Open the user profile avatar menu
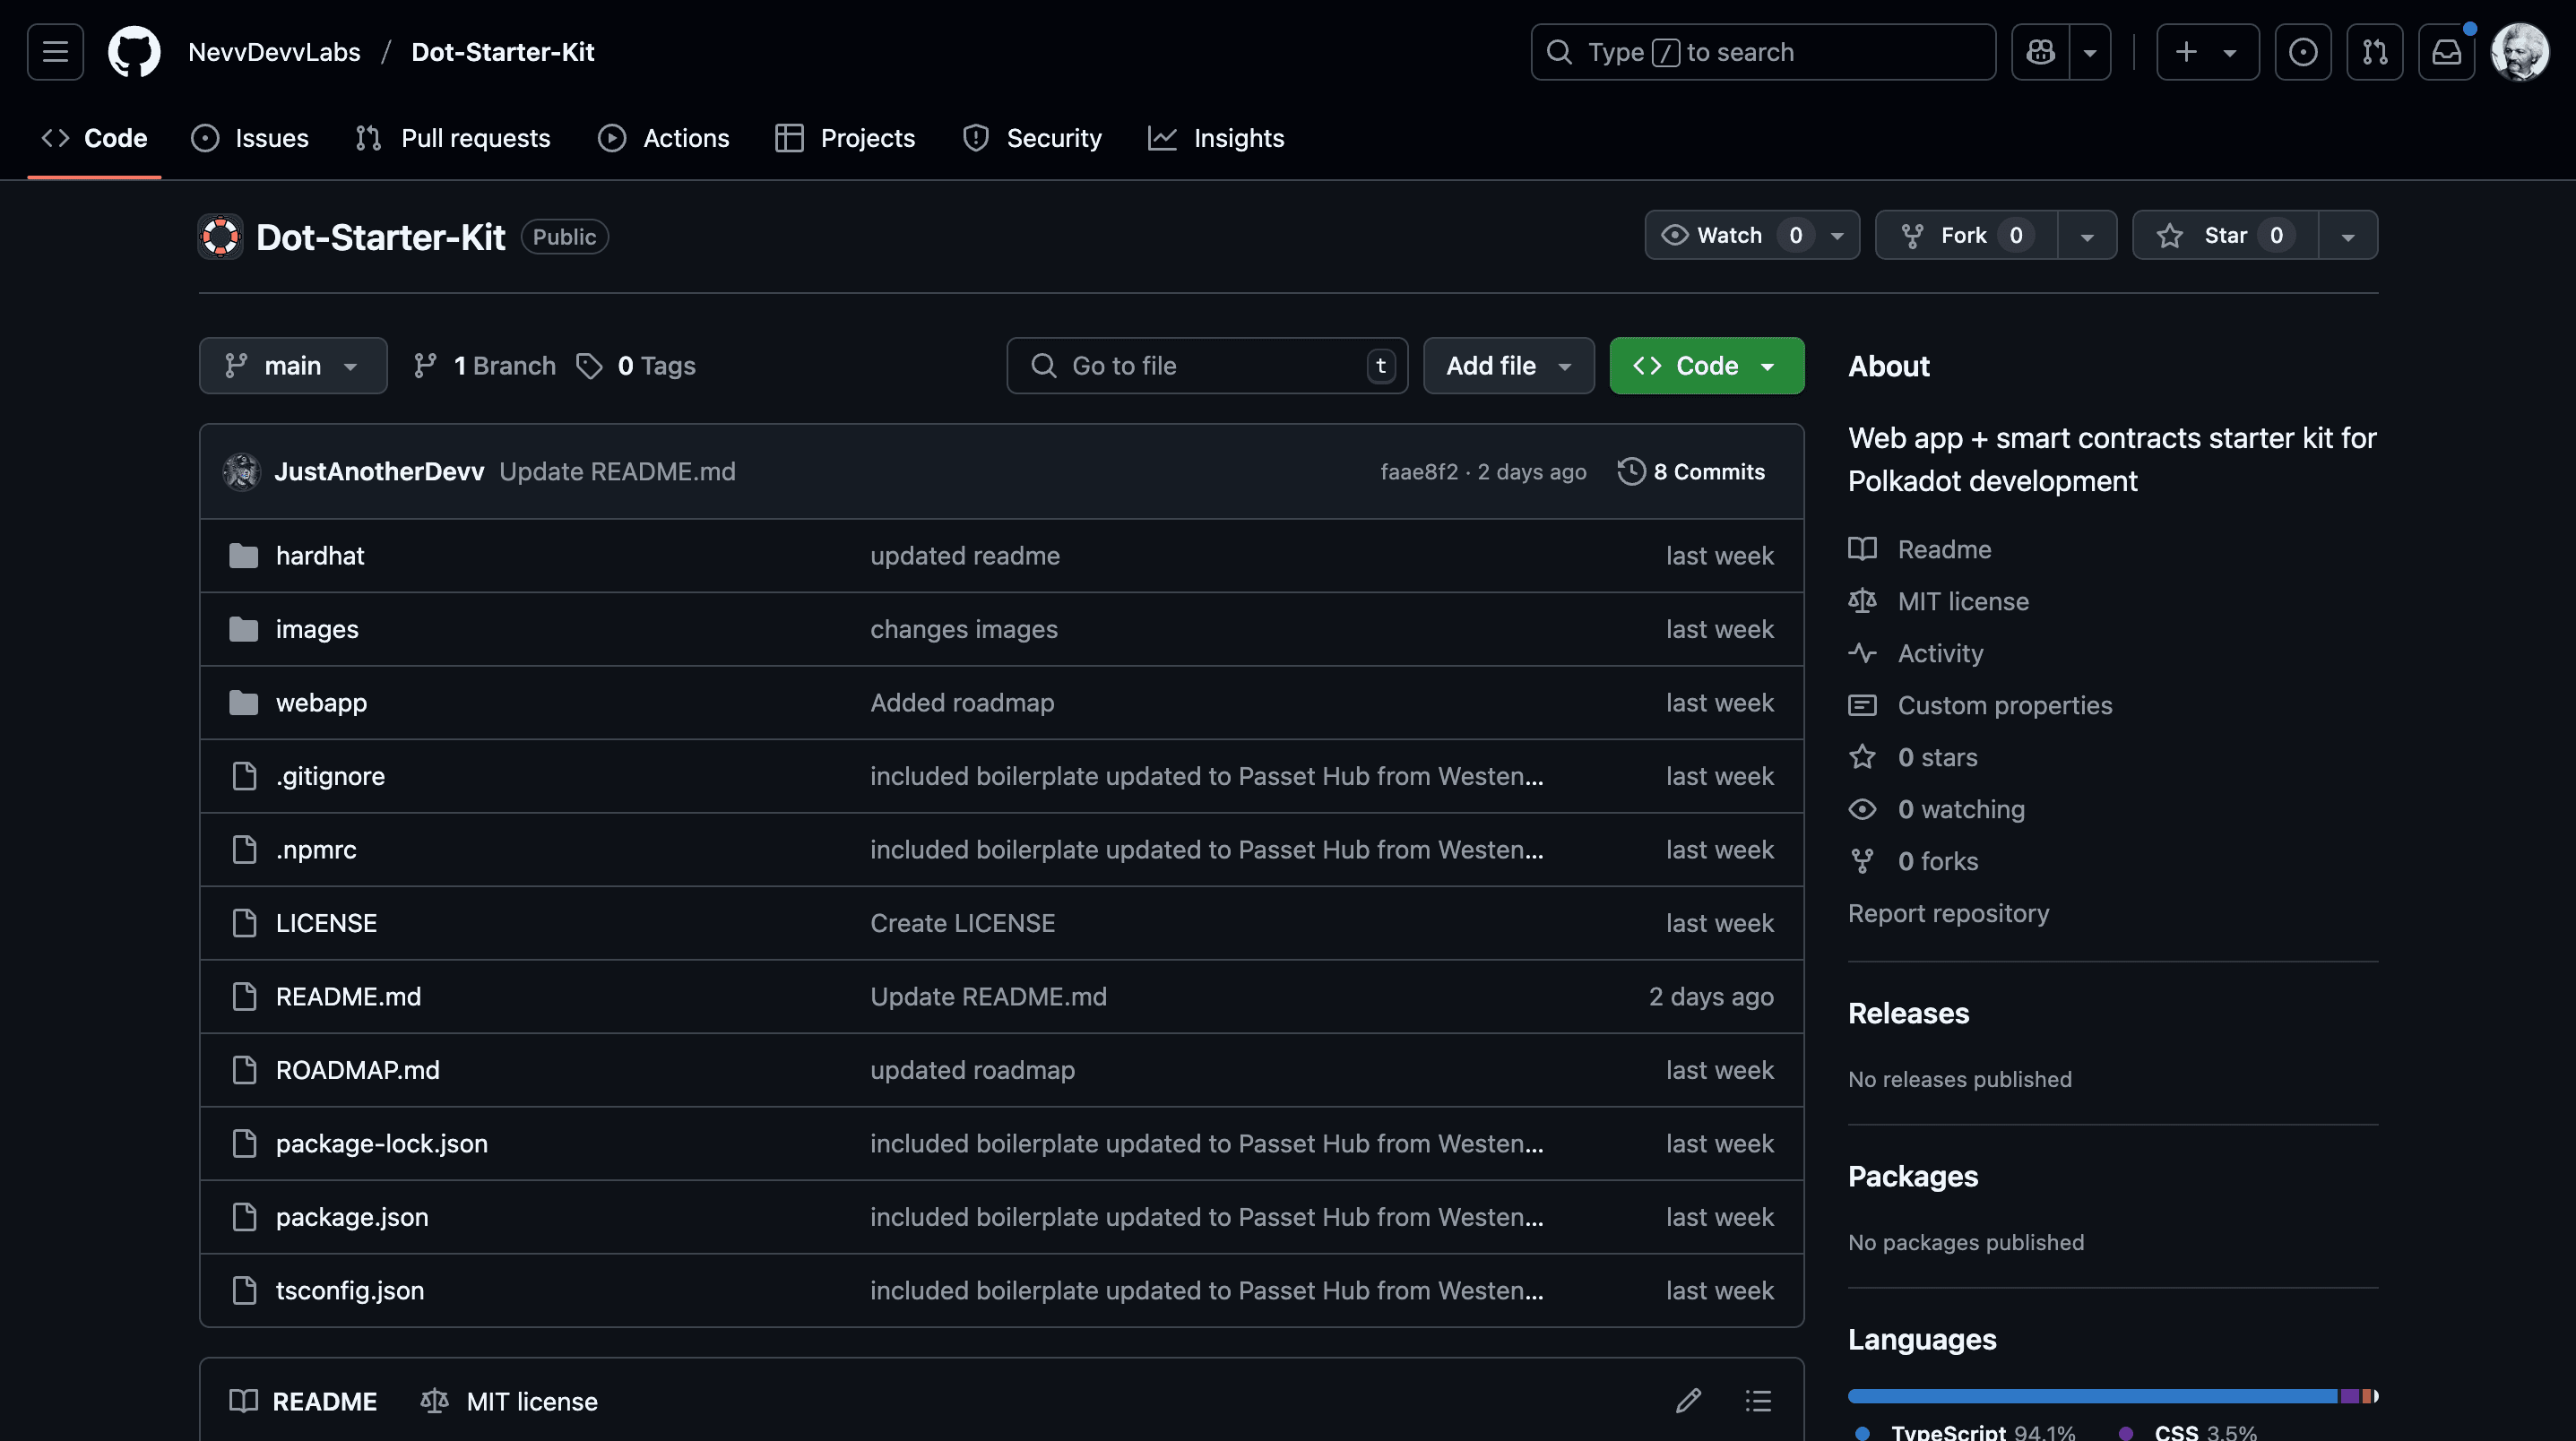Viewport: 2576px width, 1441px height. click(2520, 52)
